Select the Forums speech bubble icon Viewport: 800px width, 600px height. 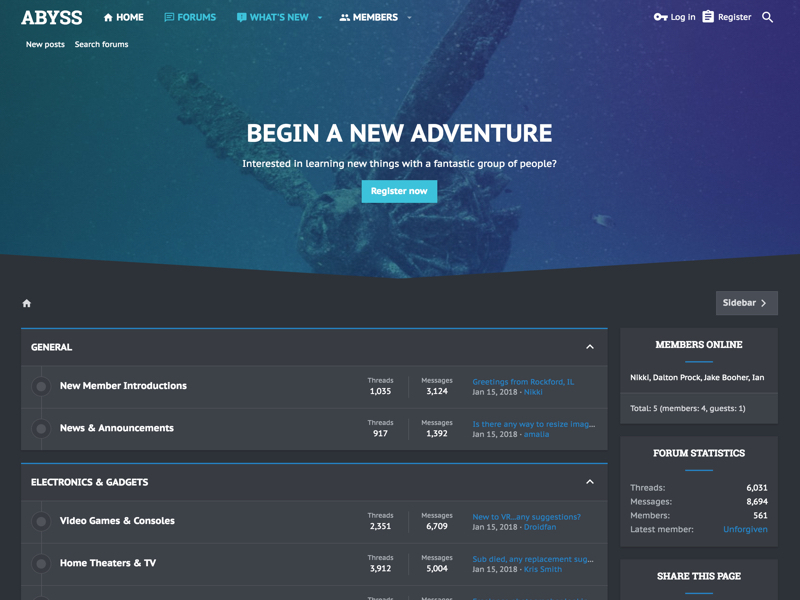[167, 17]
